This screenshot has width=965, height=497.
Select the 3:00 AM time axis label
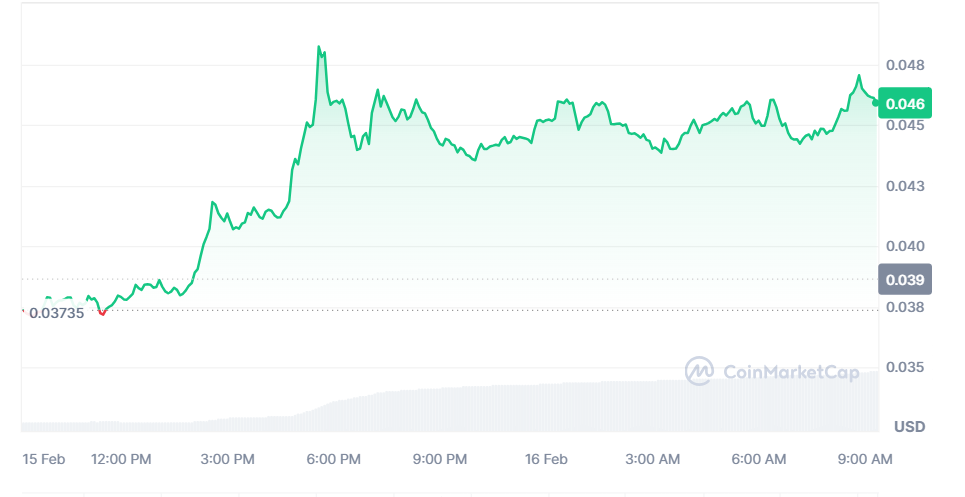click(652, 459)
